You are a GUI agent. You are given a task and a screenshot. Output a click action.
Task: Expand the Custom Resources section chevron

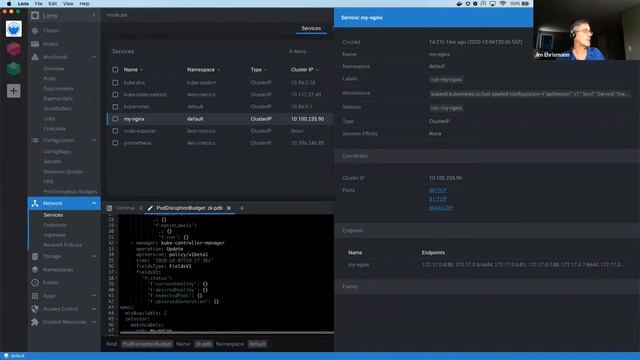[94, 322]
